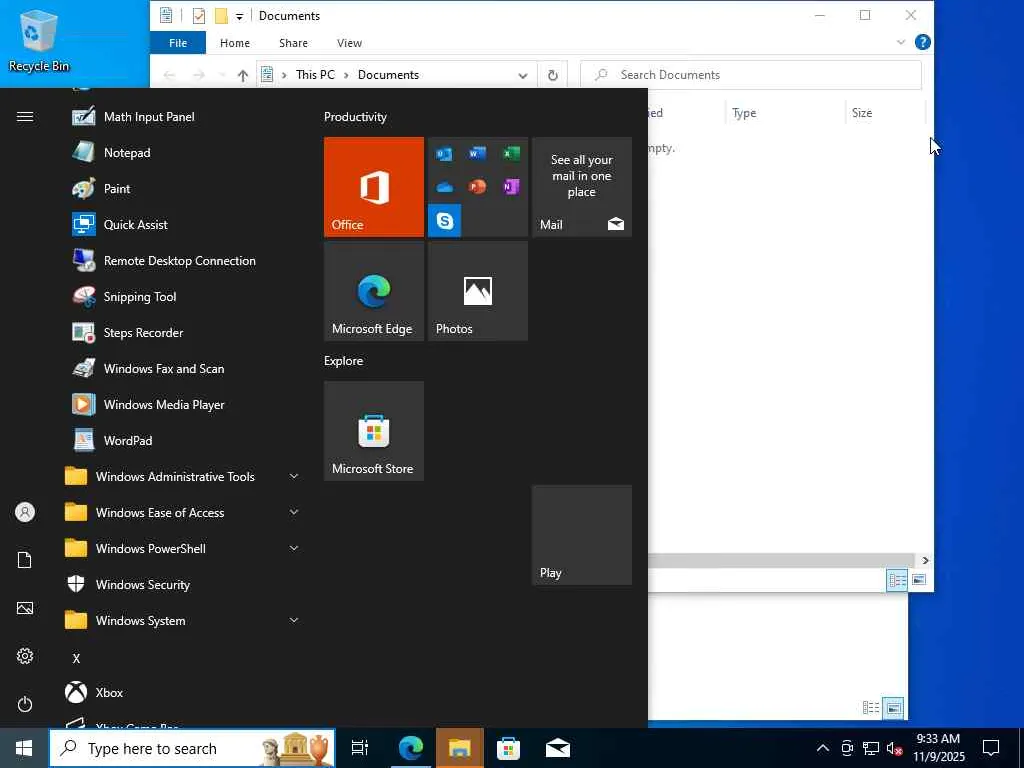Show hidden system tray icons

[x=823, y=748]
